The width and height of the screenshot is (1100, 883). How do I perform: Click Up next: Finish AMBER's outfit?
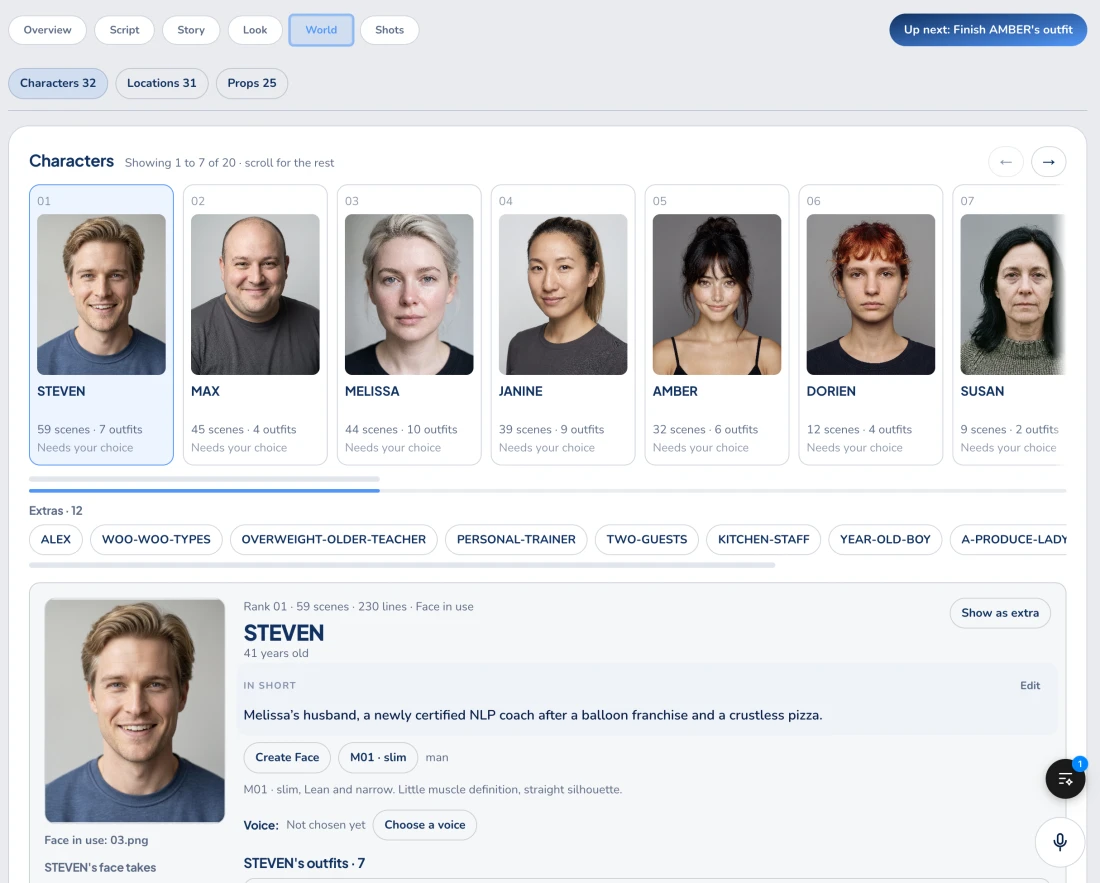tap(988, 30)
